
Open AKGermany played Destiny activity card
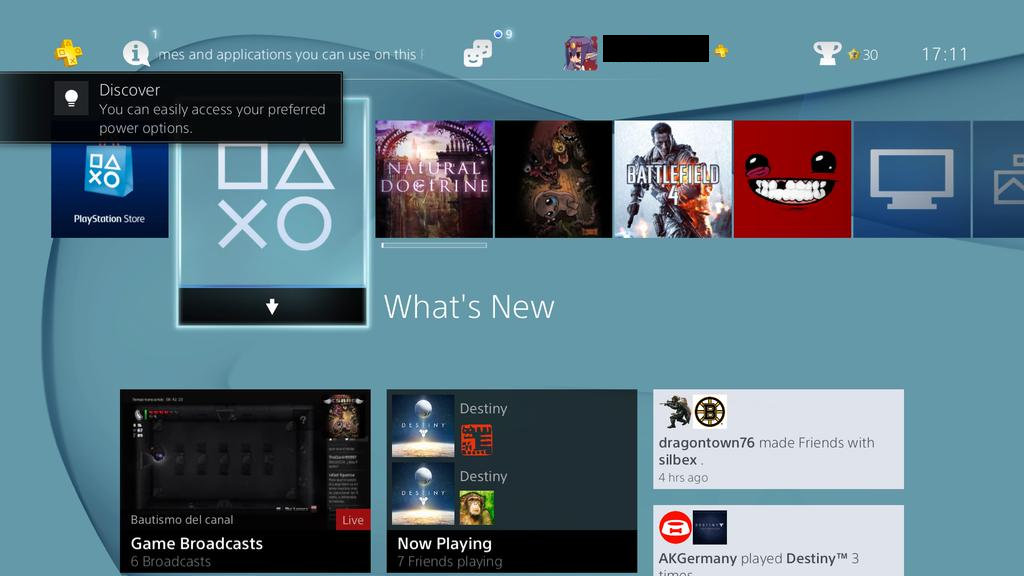[x=778, y=541]
